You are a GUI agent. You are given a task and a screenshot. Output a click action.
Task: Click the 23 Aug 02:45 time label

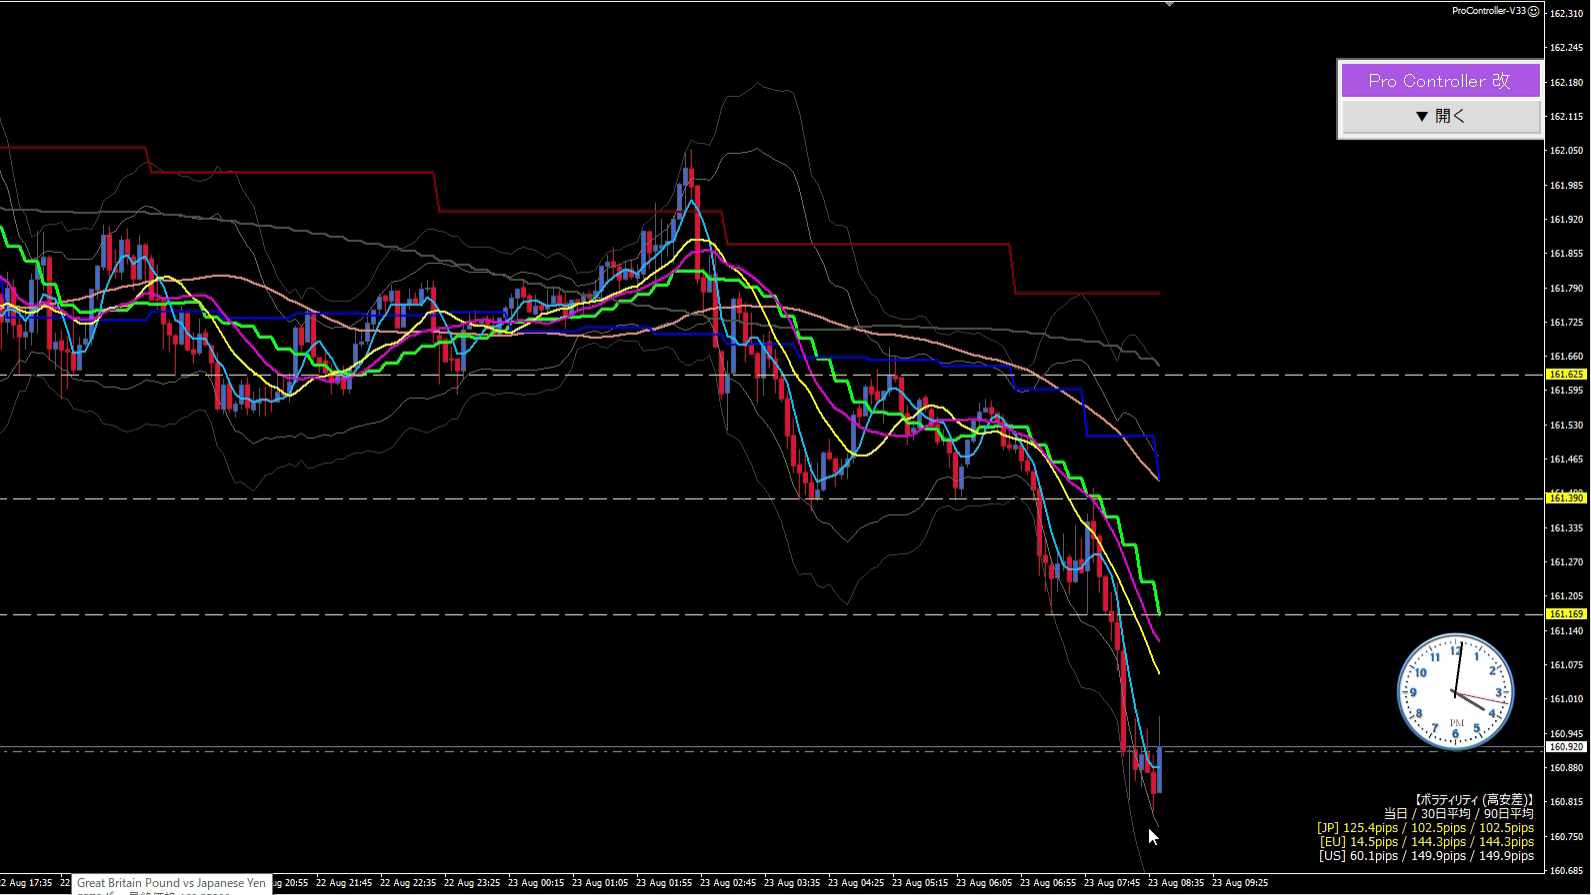coord(730,883)
